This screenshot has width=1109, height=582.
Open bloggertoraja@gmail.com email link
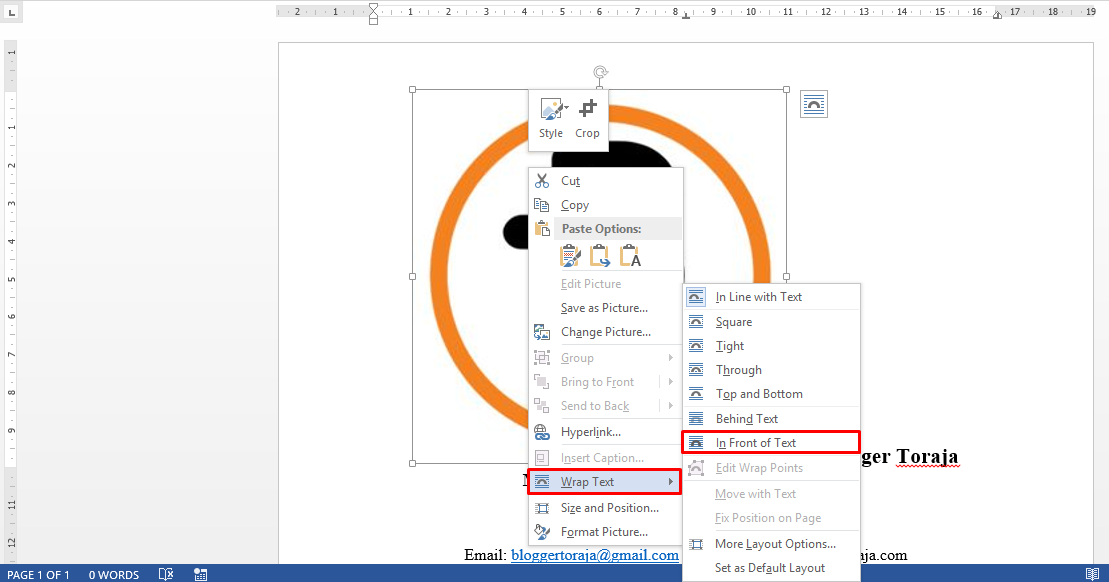click(x=595, y=555)
